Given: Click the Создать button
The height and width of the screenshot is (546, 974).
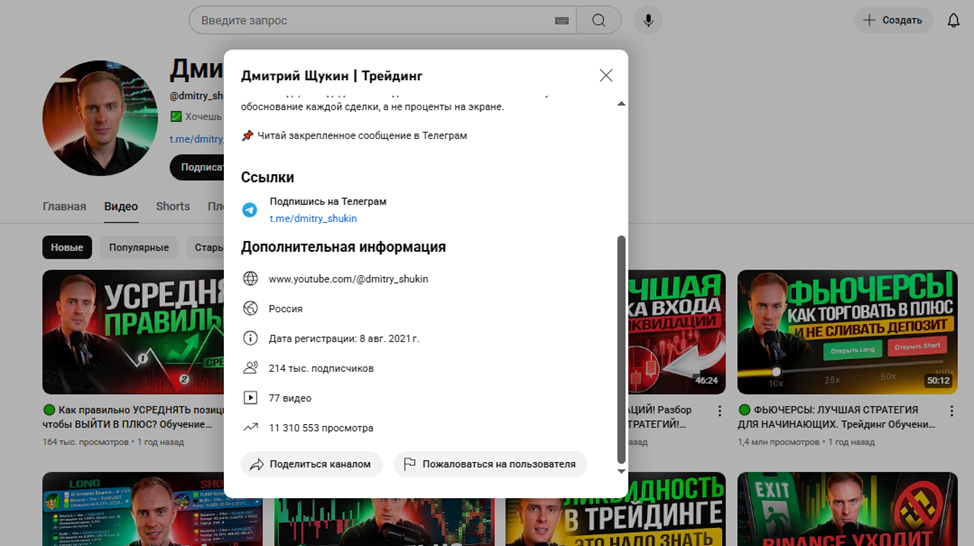Looking at the screenshot, I should coord(893,20).
